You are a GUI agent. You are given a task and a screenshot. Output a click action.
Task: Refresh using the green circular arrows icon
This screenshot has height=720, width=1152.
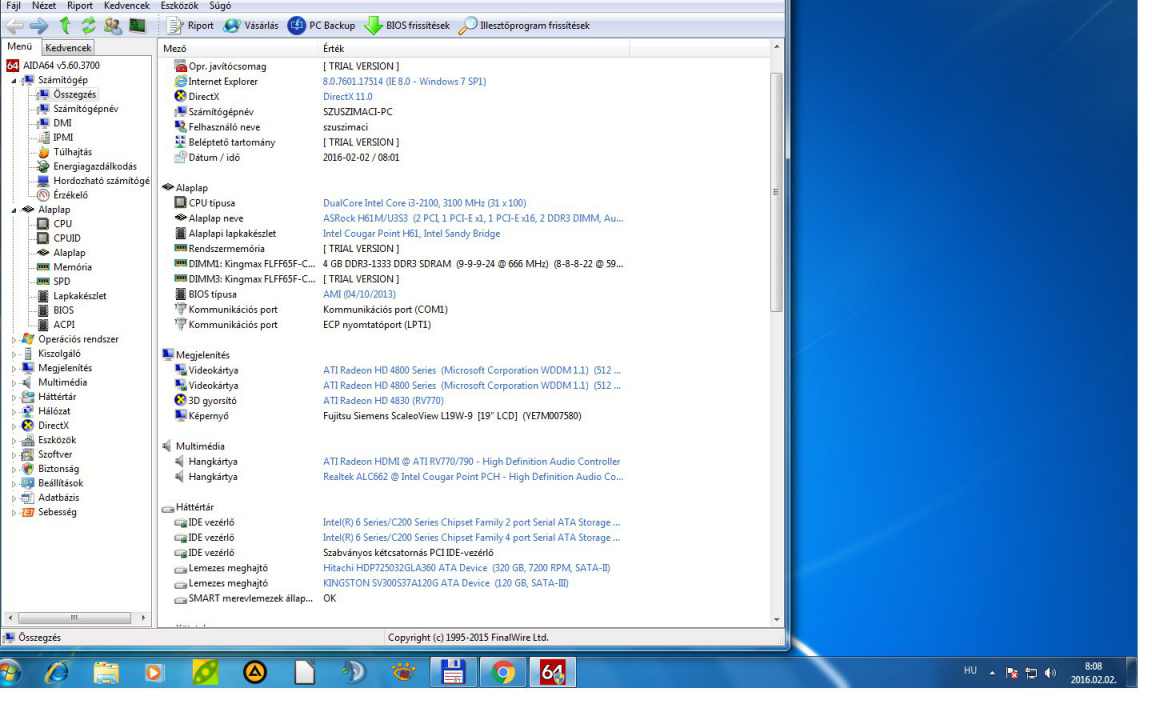(x=88, y=26)
